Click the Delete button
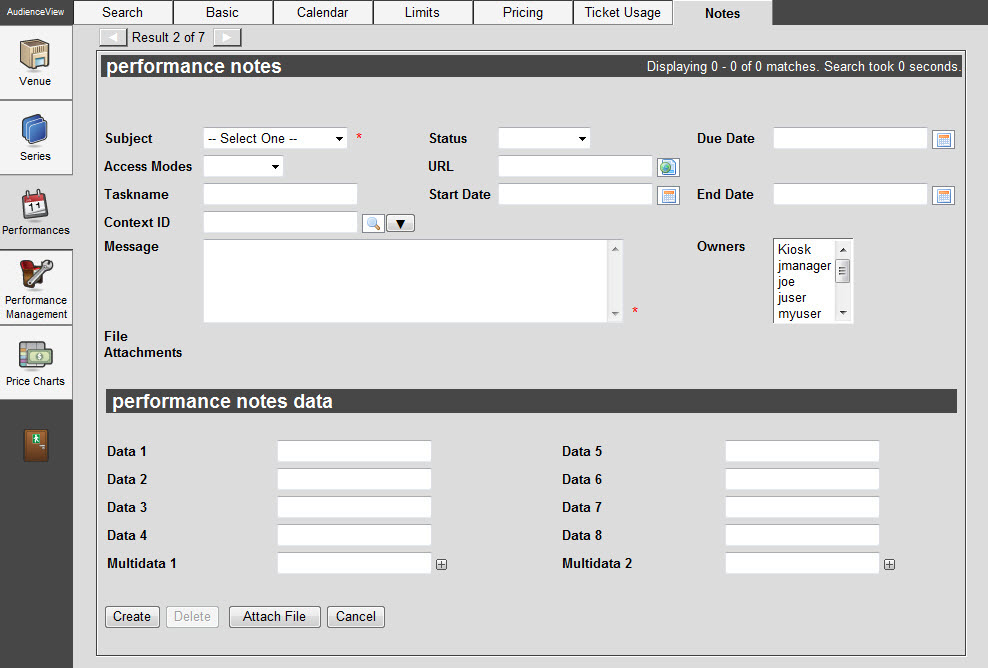 (x=192, y=616)
